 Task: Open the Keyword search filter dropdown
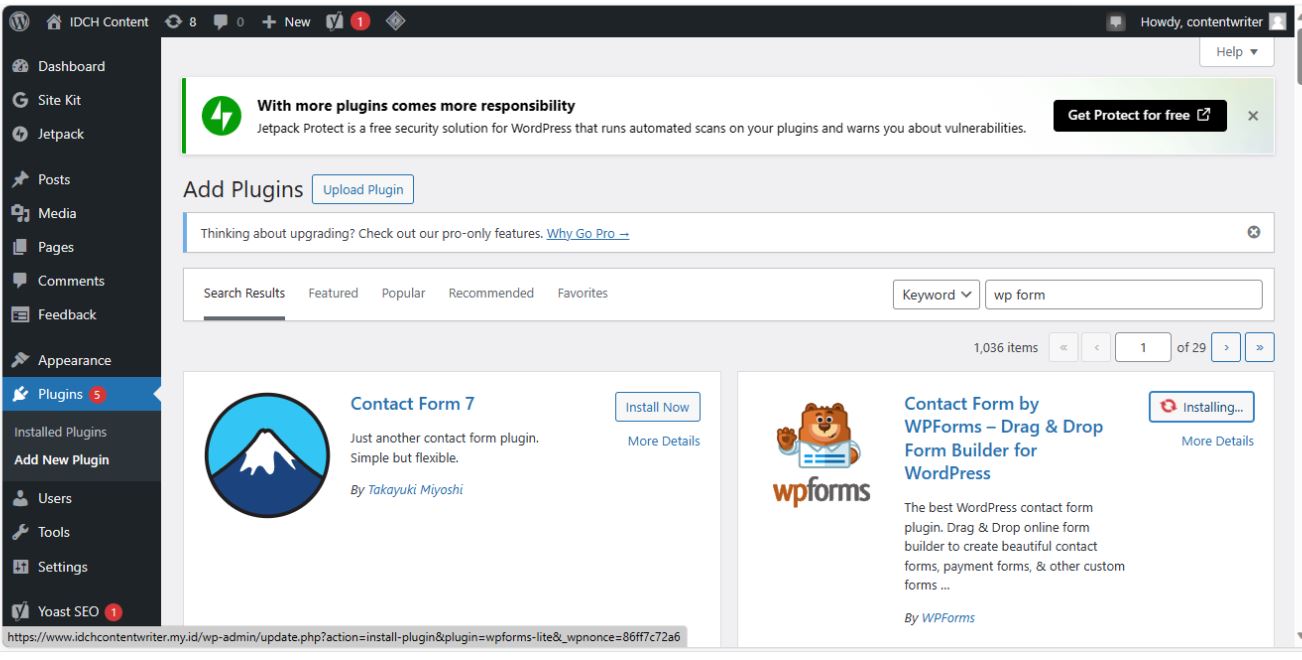point(935,293)
